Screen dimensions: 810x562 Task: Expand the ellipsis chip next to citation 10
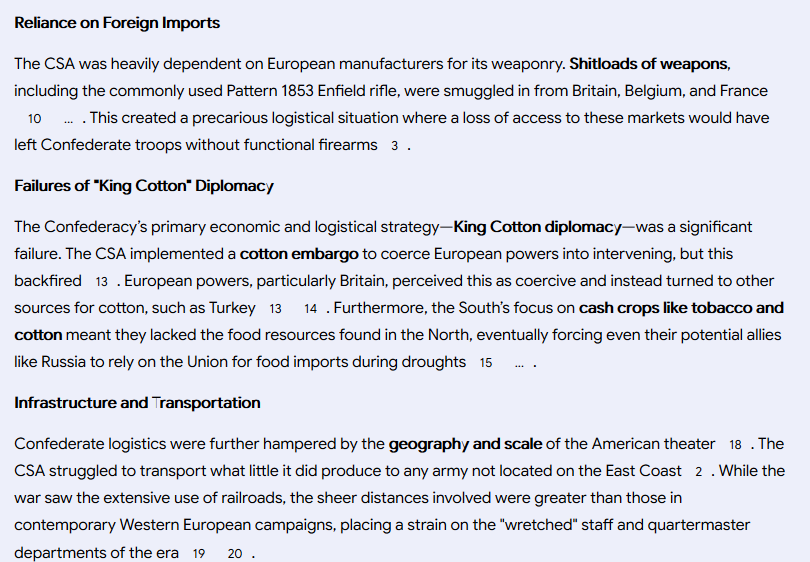point(68,119)
